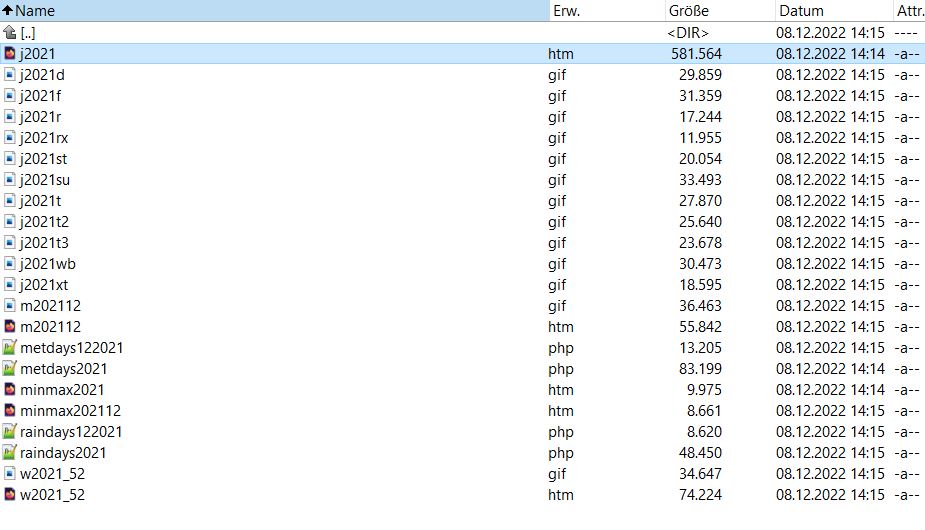The height and width of the screenshot is (530, 925).
Task: Select the w2021_52 htm file name
Action: (50, 495)
